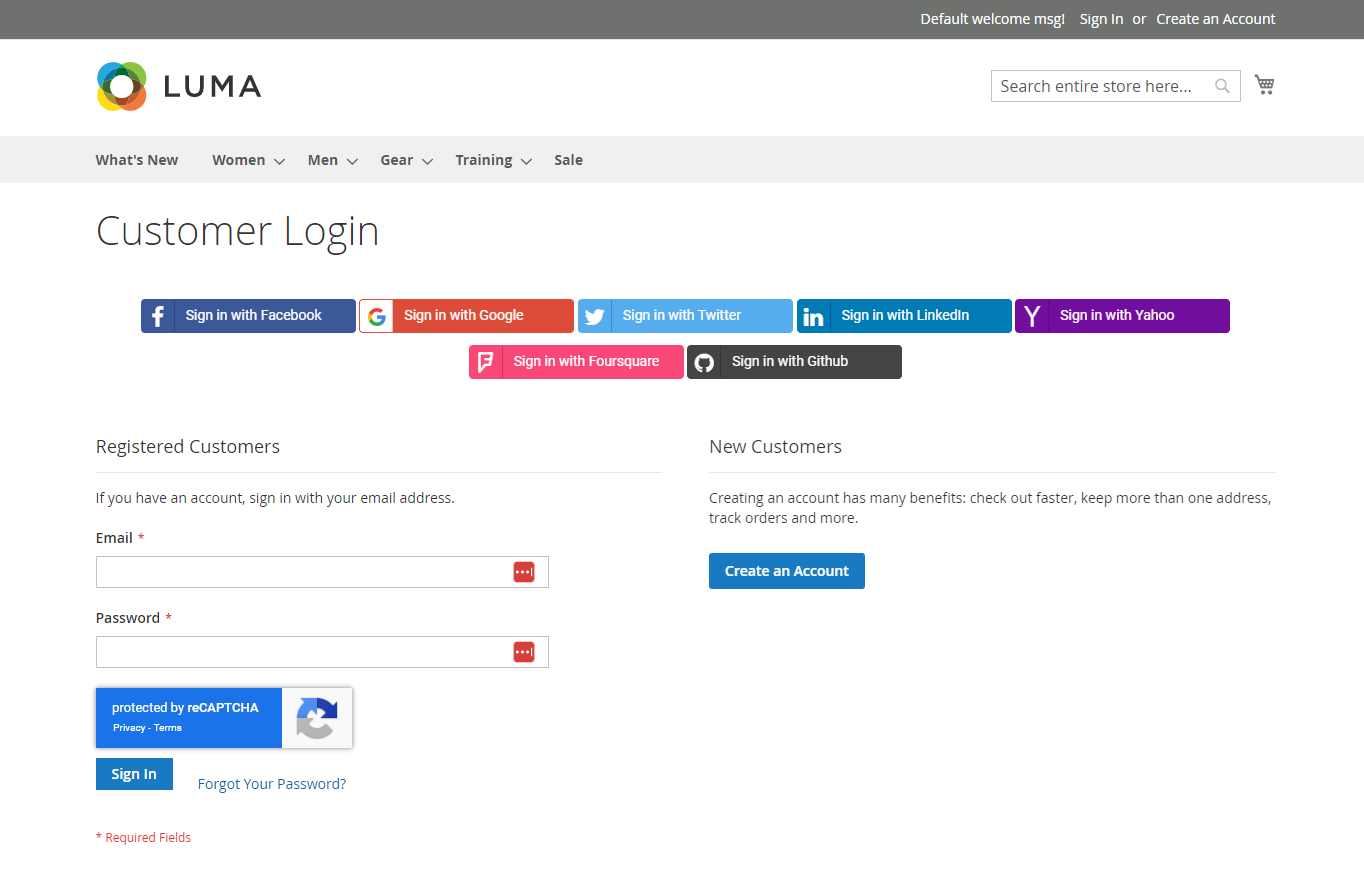Open the Gear category menu
The width and height of the screenshot is (1364, 879).
(397, 160)
